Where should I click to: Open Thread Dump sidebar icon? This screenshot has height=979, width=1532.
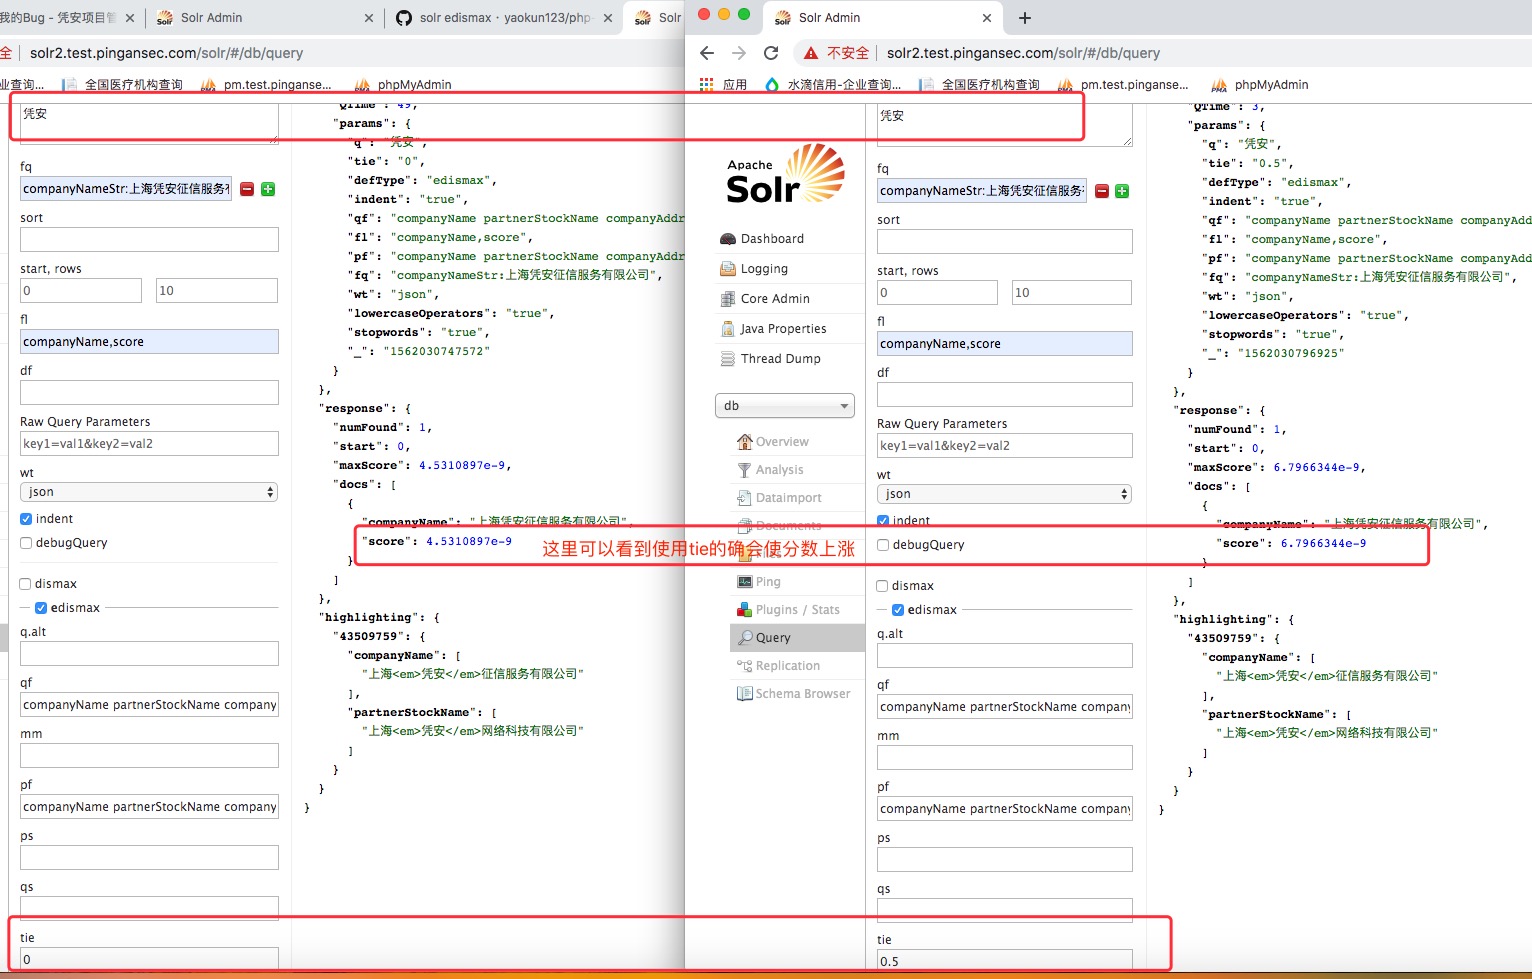tap(728, 359)
